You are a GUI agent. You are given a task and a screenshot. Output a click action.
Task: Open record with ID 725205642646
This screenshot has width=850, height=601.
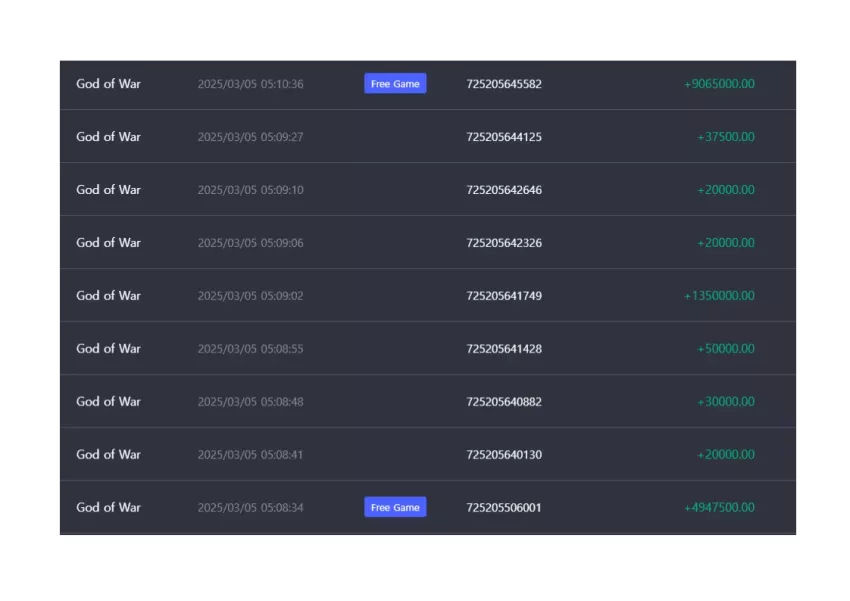click(x=504, y=190)
